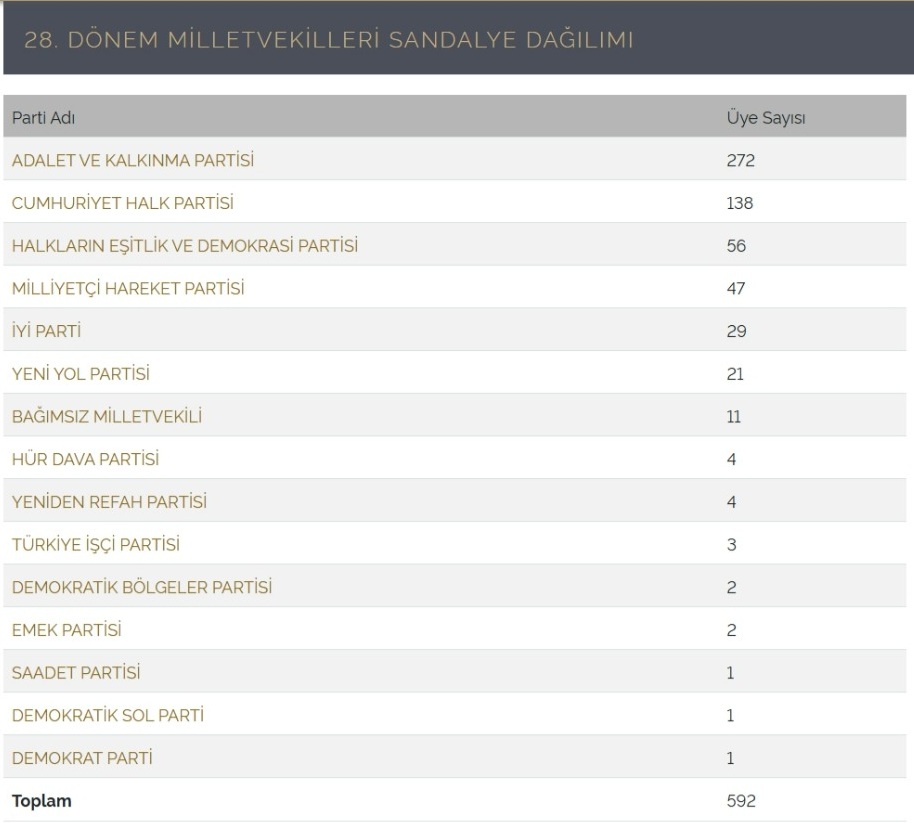Open HALKLARIN EŞİTLİK VE DEMOKRASİ PARTİSİ link
The height and width of the screenshot is (823, 914).
tap(184, 246)
